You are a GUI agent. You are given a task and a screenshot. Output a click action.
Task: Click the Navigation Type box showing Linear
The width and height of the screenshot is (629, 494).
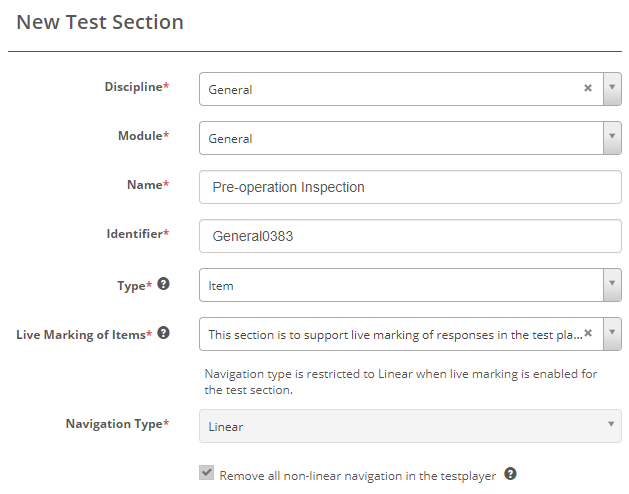tap(400, 426)
